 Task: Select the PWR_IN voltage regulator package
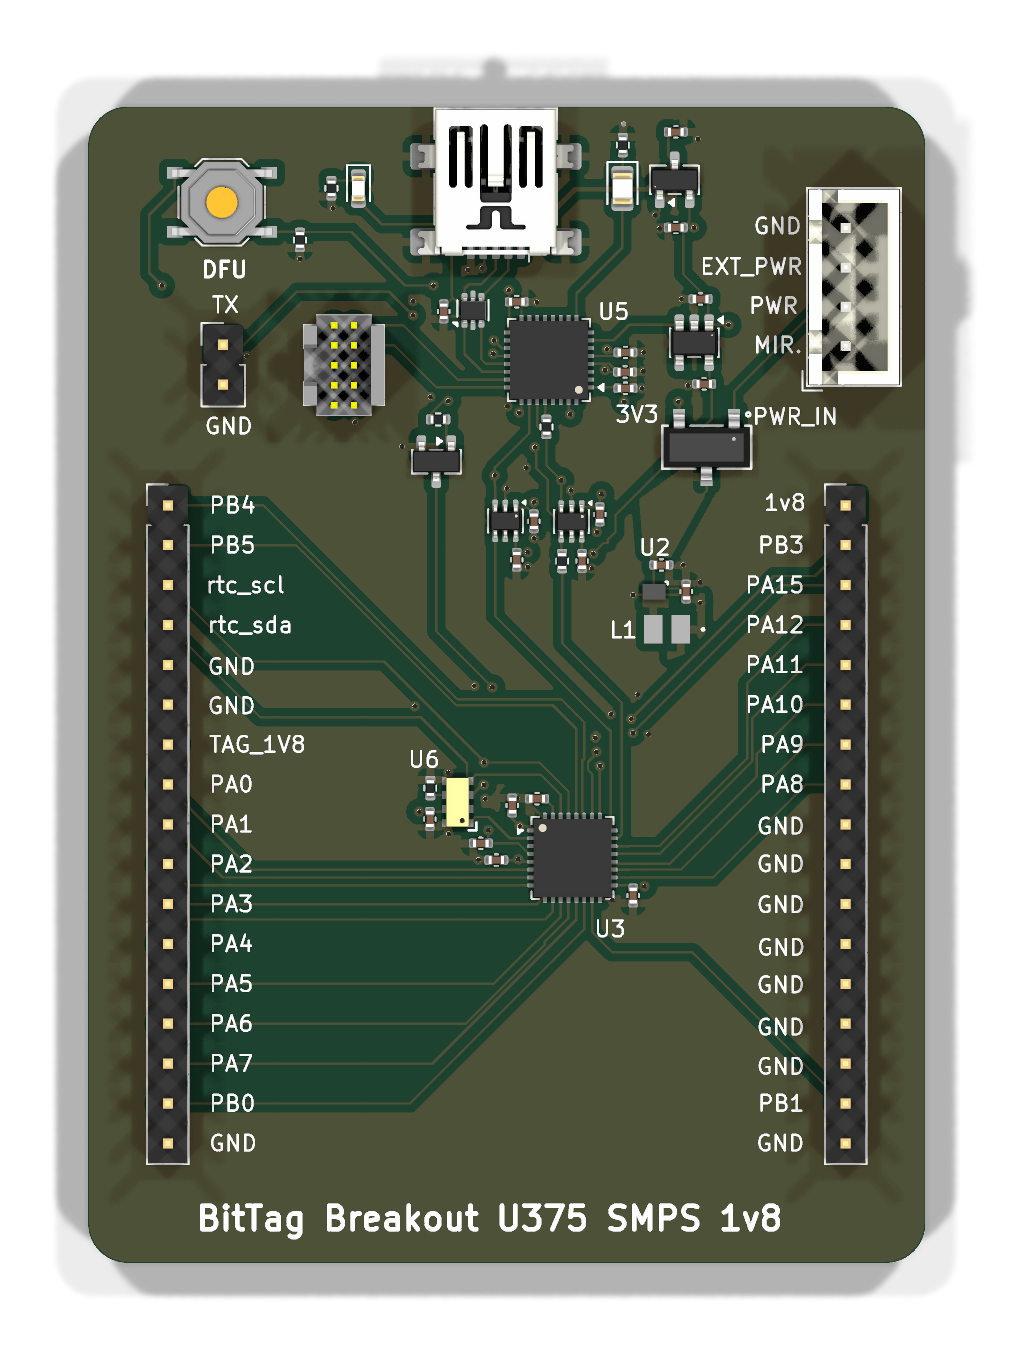[x=706, y=445]
